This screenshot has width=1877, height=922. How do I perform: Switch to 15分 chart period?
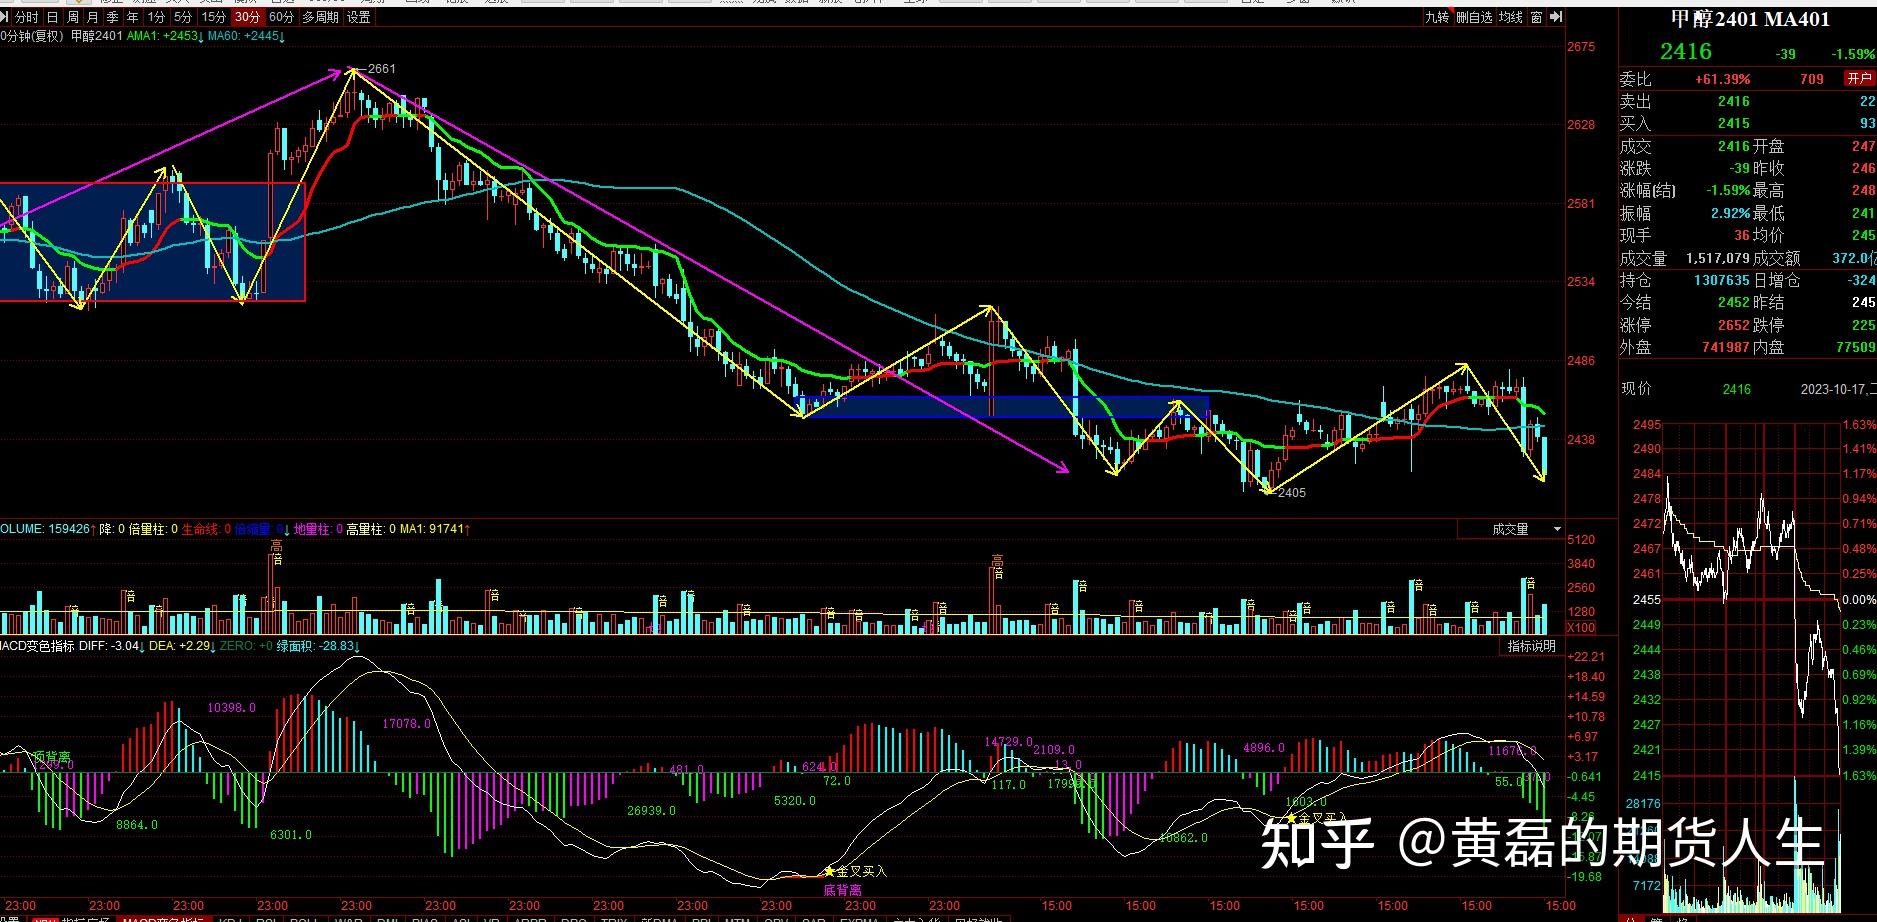214,17
